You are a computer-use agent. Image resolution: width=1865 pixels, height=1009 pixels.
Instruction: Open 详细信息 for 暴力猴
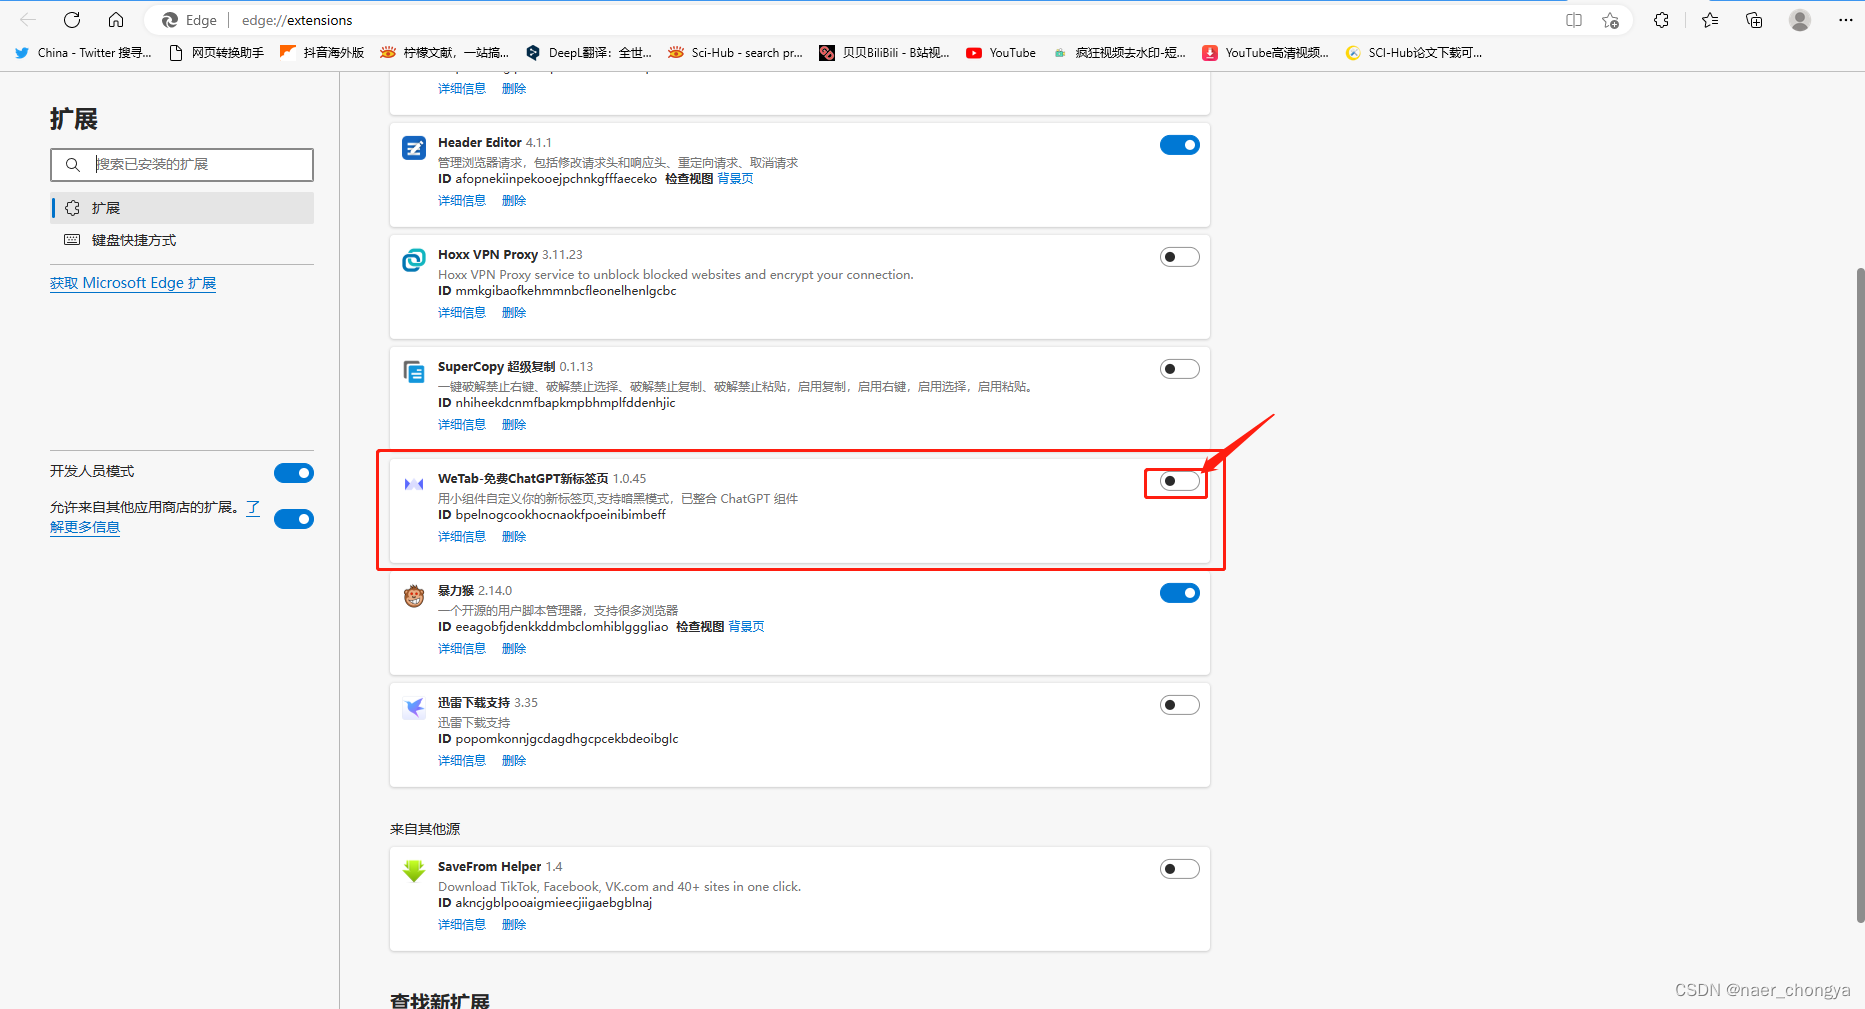(462, 649)
